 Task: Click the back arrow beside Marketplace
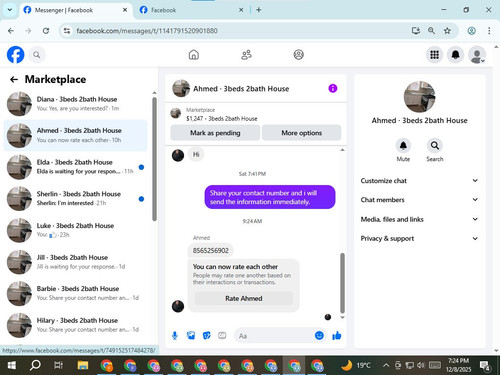14,79
